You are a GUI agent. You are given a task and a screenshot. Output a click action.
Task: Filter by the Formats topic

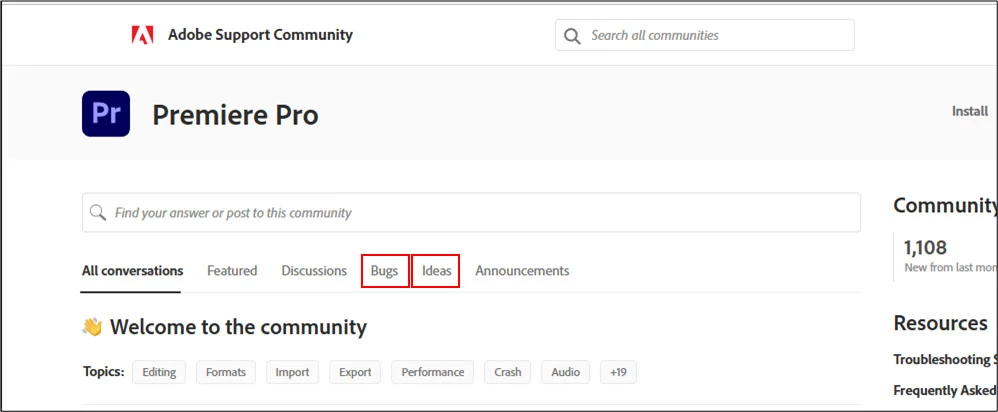[x=225, y=372]
